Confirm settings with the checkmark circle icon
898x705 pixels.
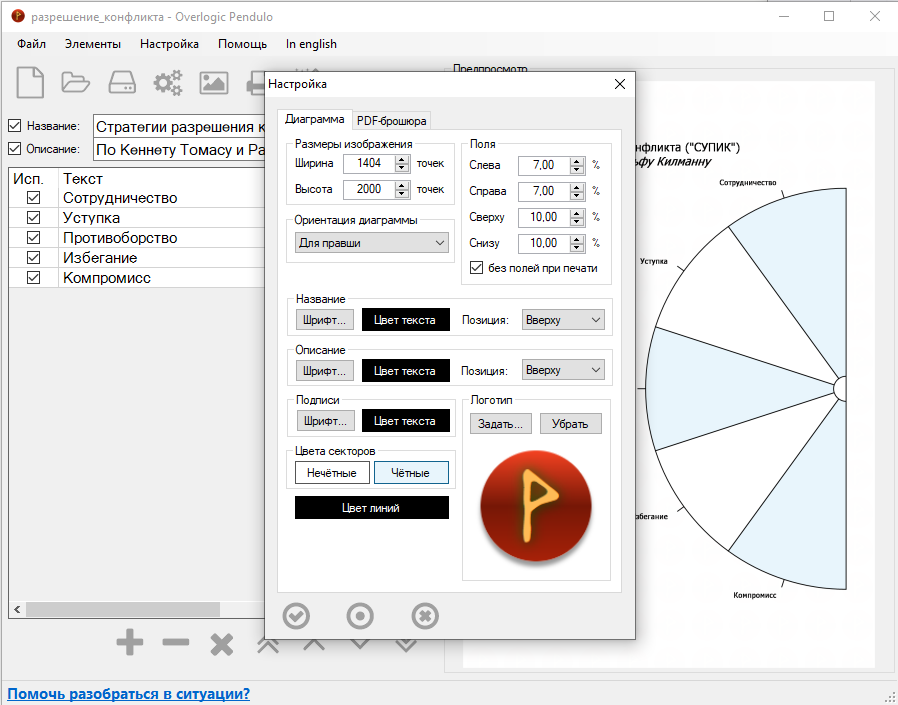click(x=296, y=615)
